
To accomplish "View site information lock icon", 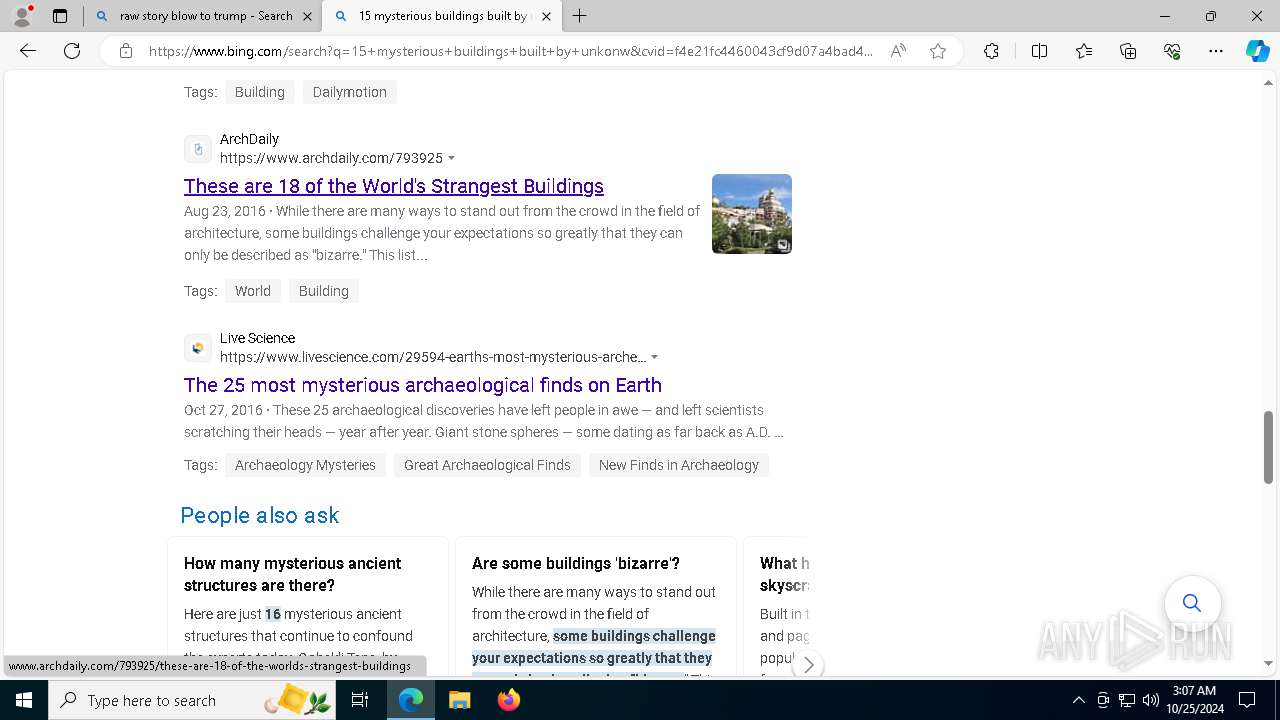I will click(x=126, y=51).
